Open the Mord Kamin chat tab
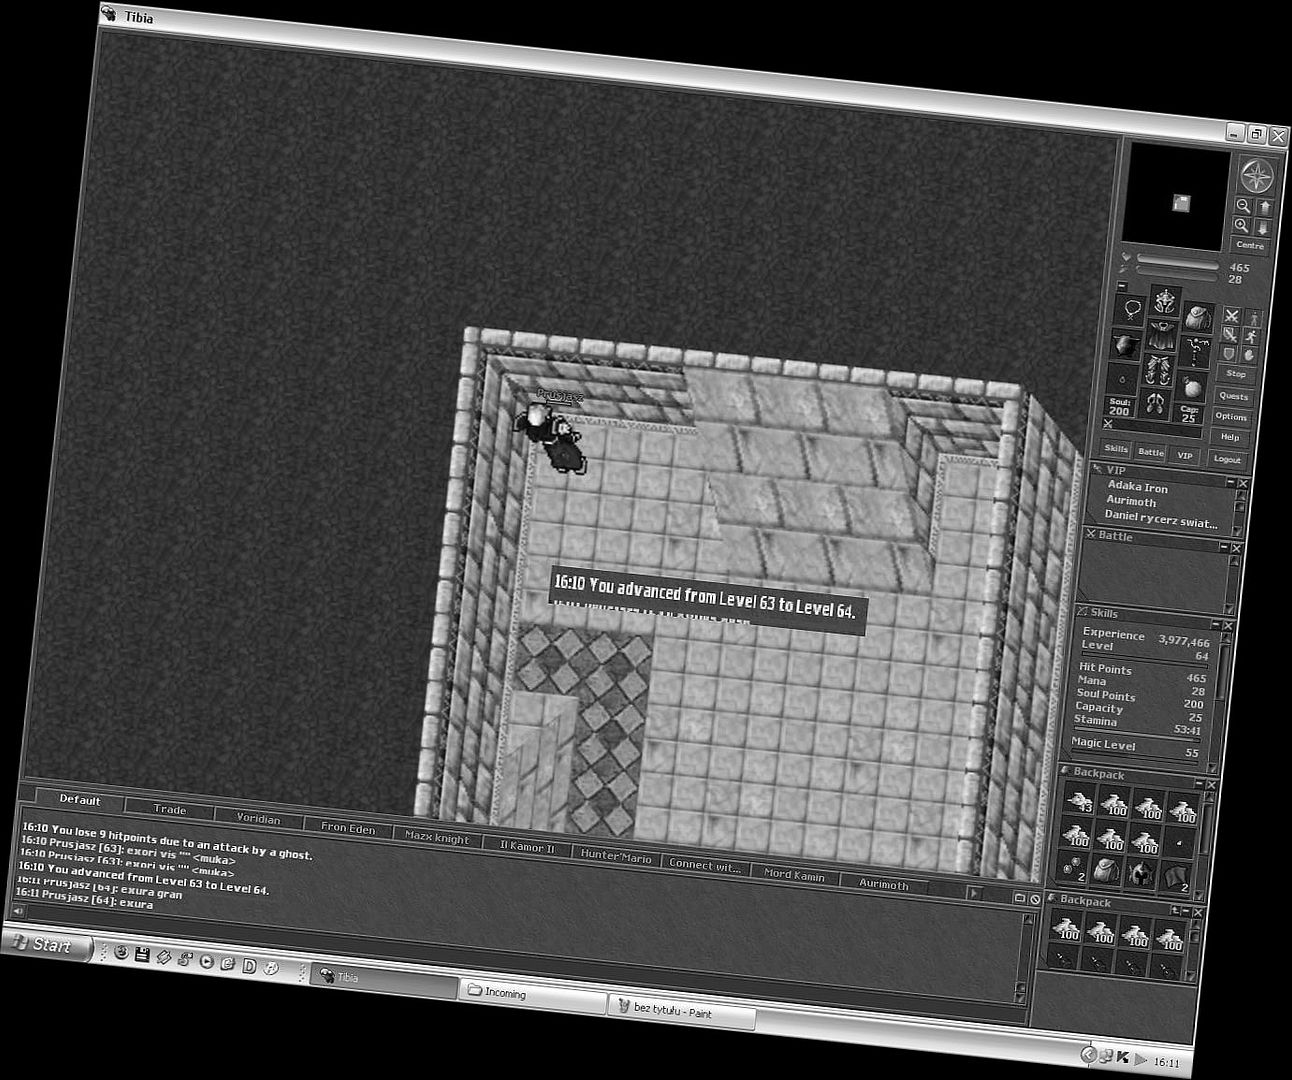 [x=795, y=874]
